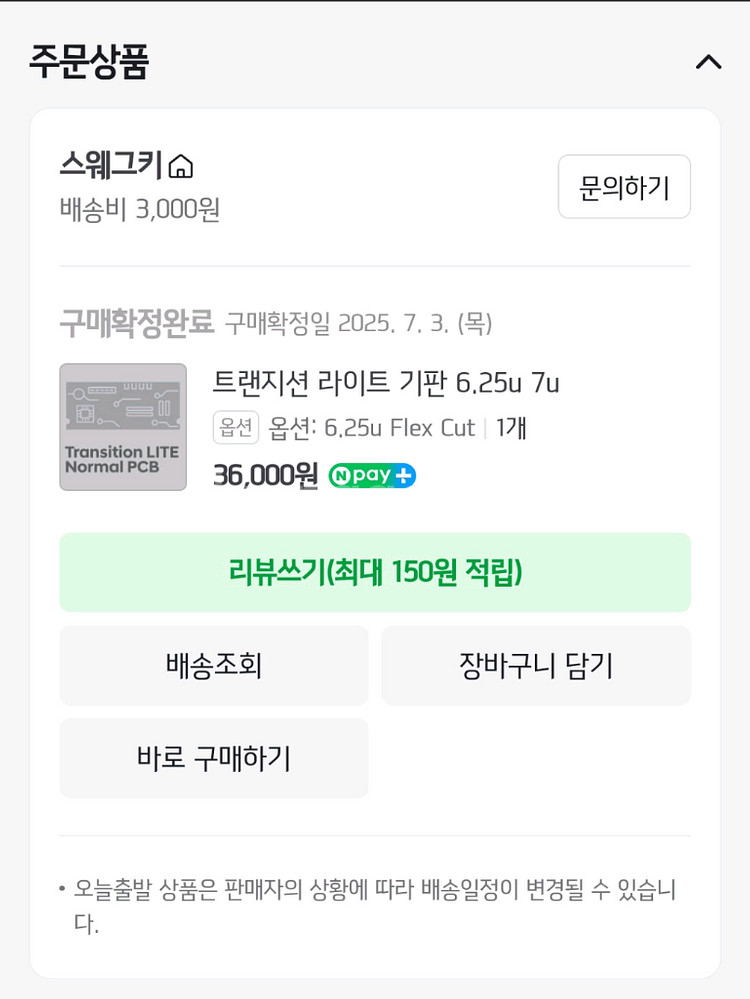The height and width of the screenshot is (999, 750).
Task: Click the 옵션 badge label
Action: 236,427
